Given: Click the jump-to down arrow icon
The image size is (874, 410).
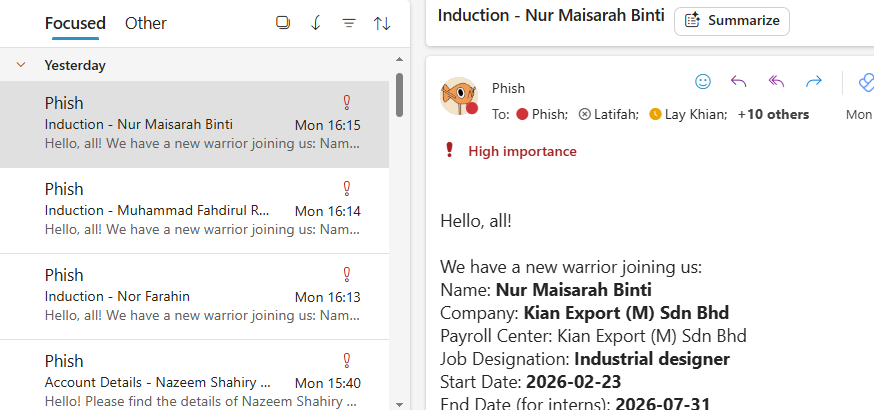Looking at the screenshot, I should [x=316, y=23].
